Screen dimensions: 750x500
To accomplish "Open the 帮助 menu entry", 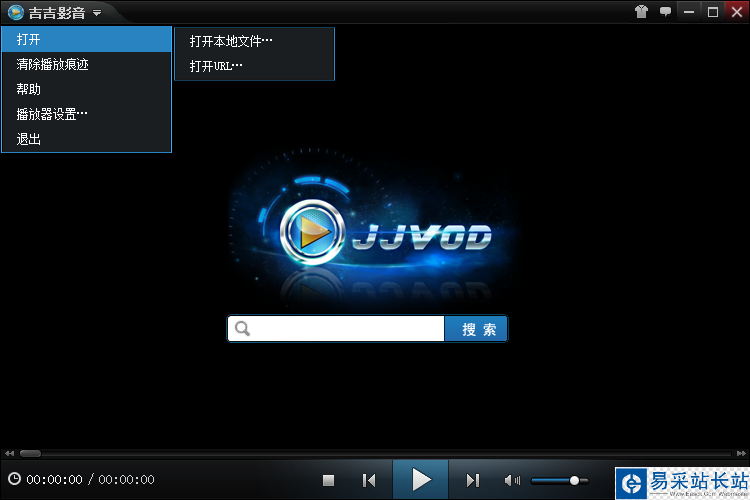I will click(x=87, y=89).
